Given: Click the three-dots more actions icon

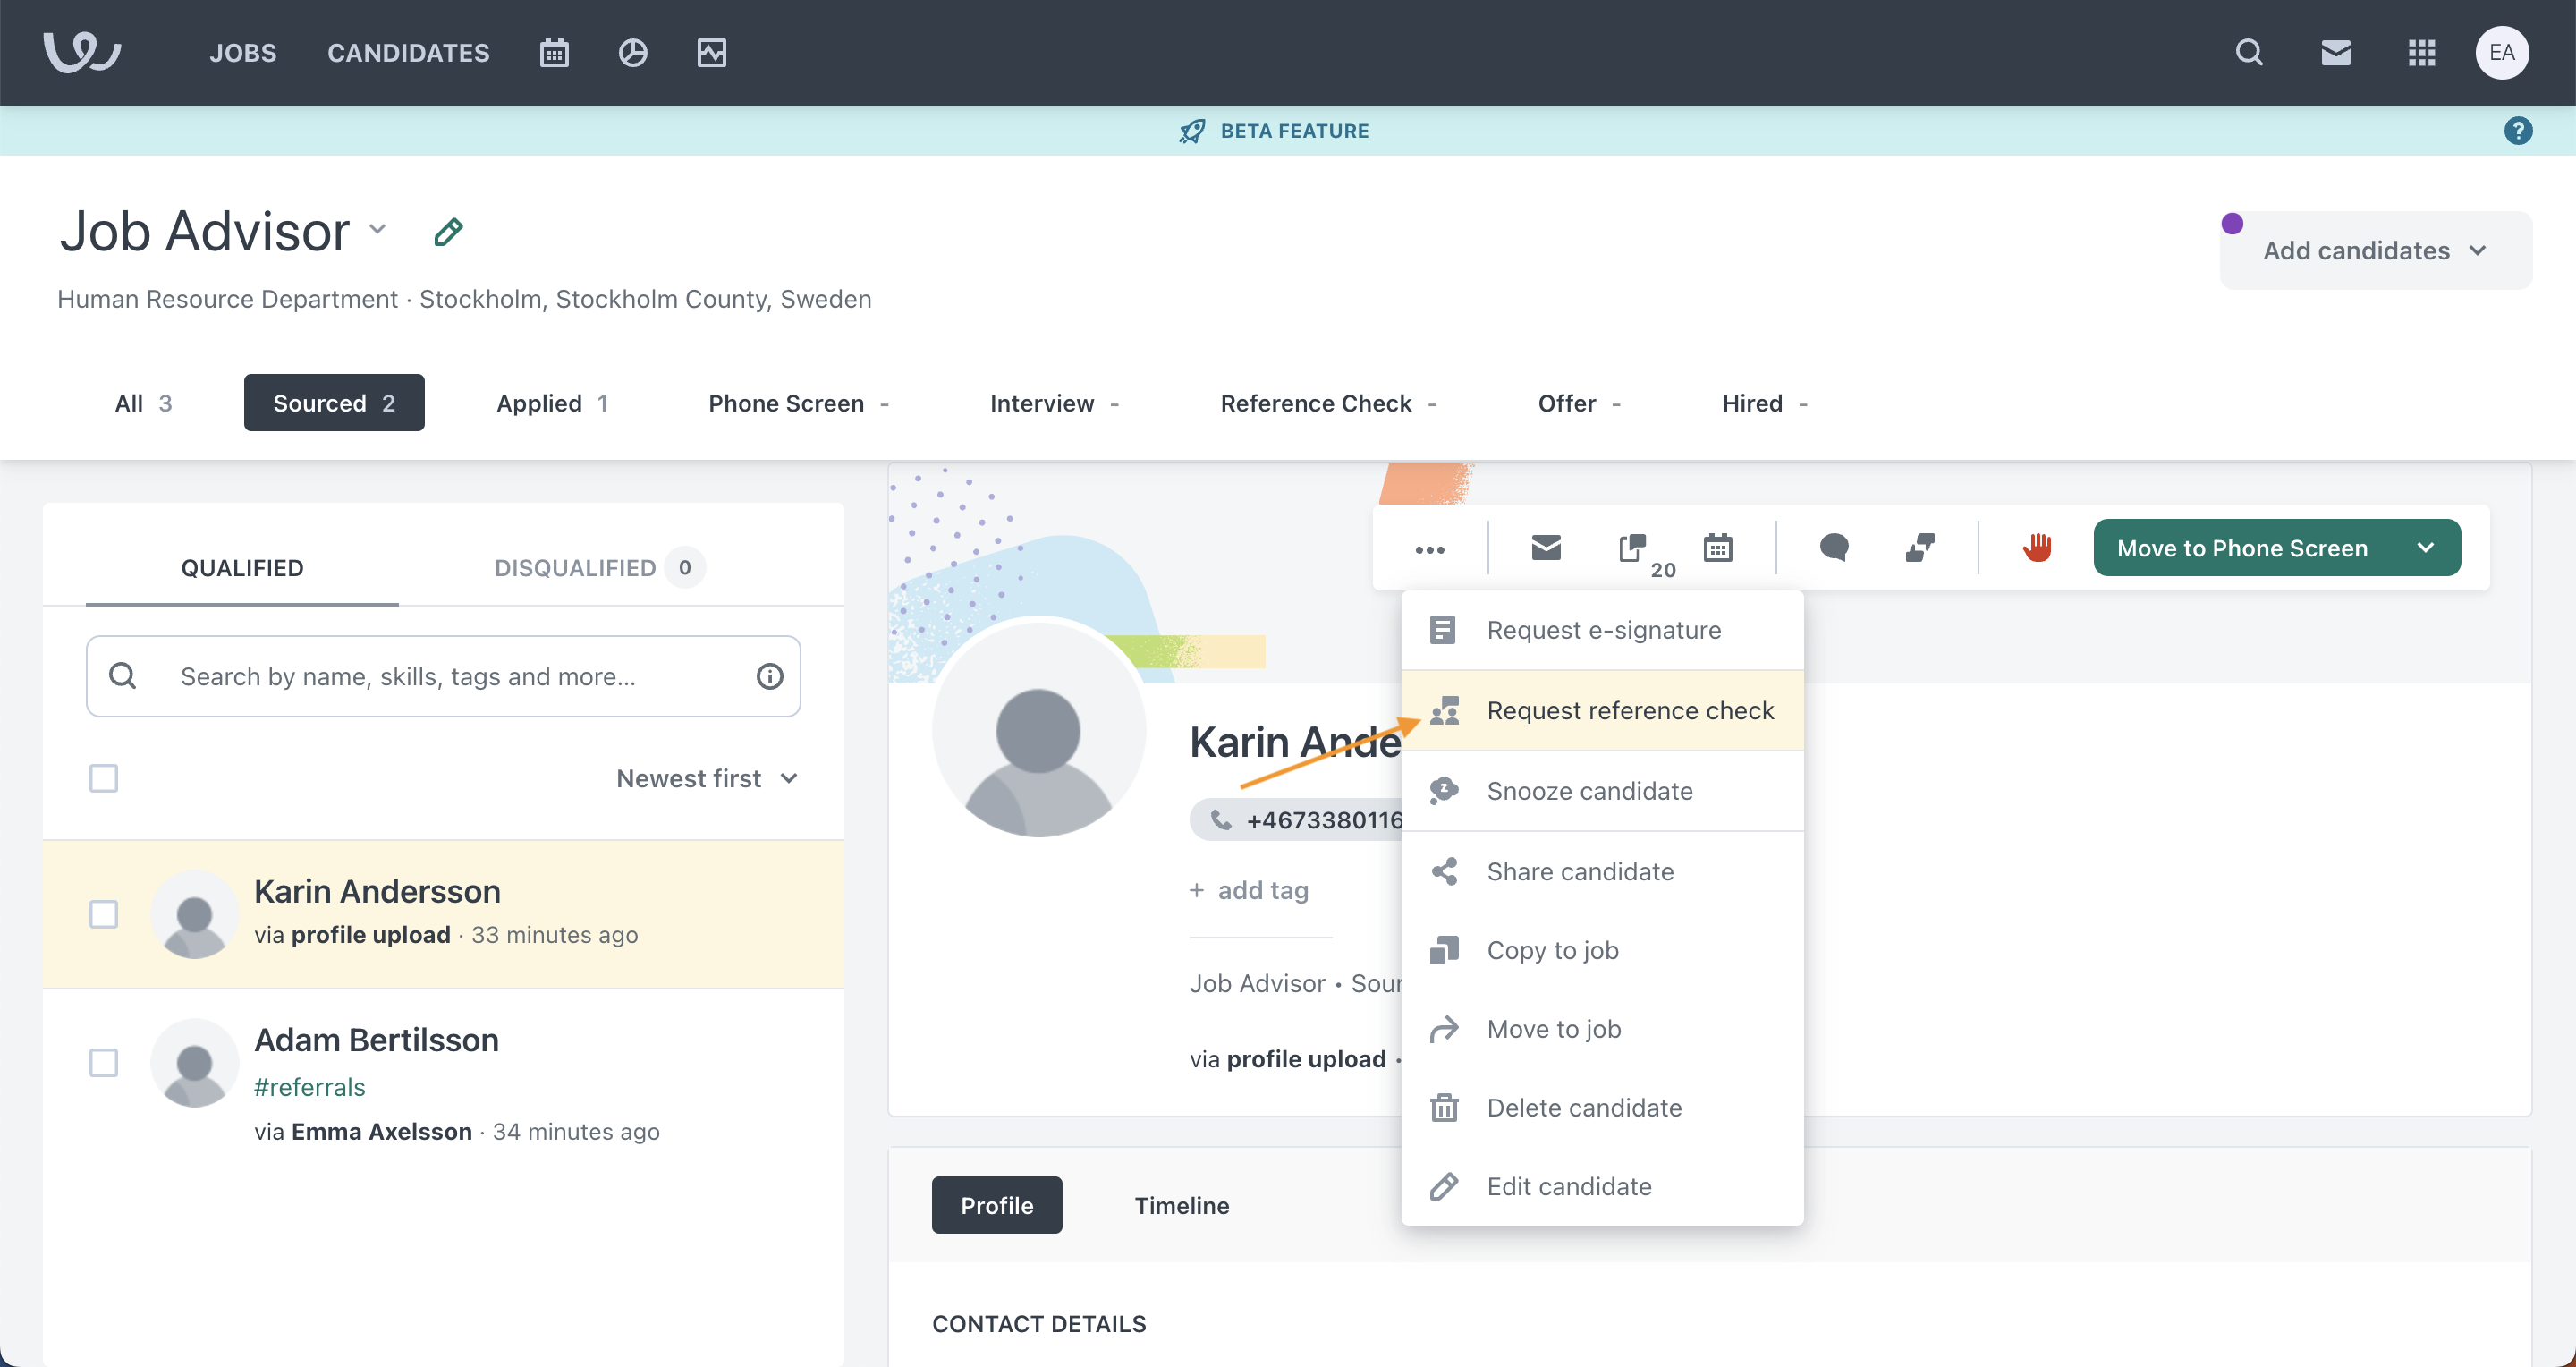Looking at the screenshot, I should (x=1430, y=549).
